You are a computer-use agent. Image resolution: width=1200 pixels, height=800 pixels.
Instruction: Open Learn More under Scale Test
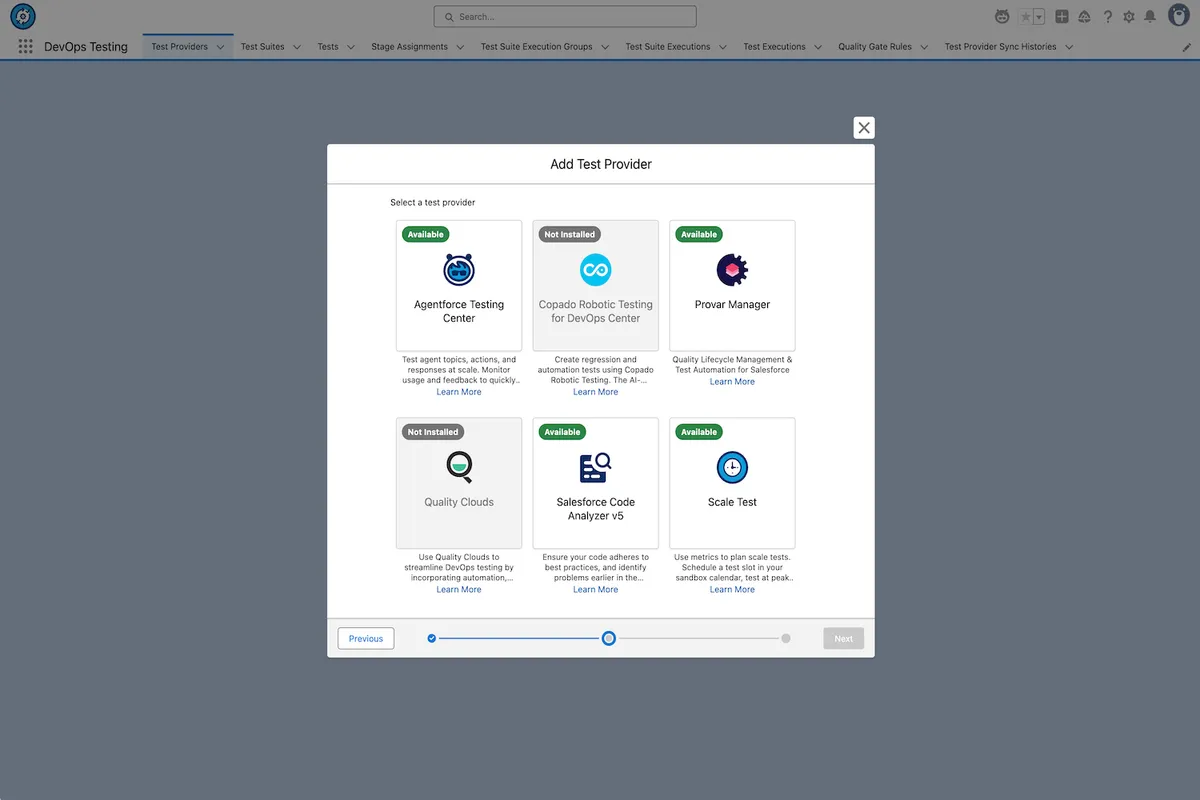coord(732,590)
